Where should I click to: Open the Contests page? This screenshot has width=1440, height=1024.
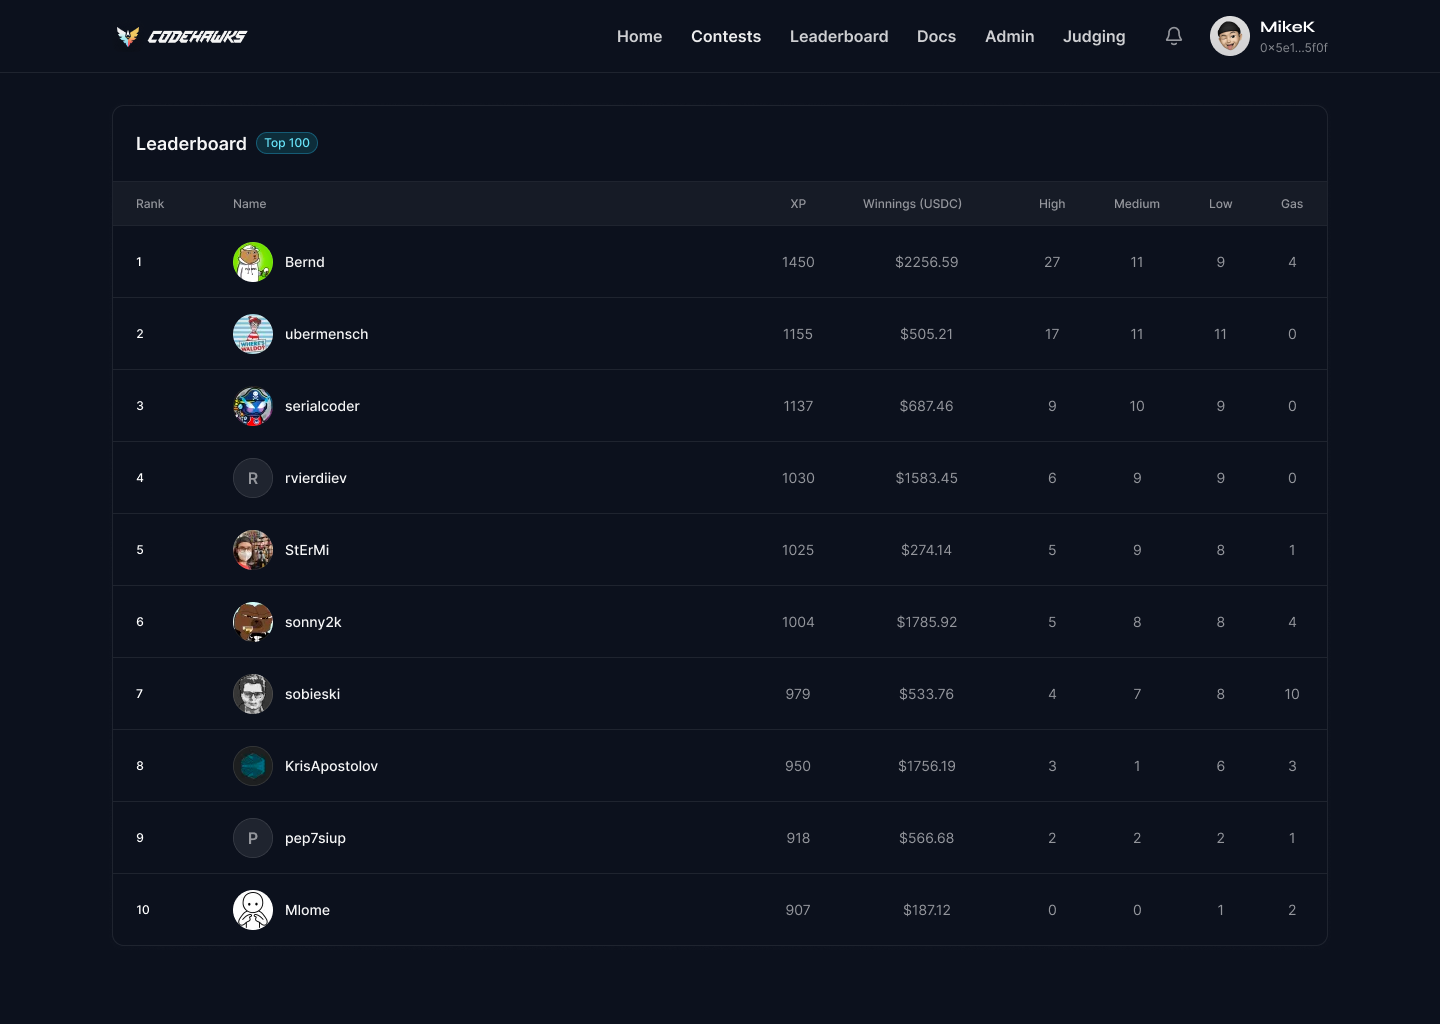coord(725,36)
